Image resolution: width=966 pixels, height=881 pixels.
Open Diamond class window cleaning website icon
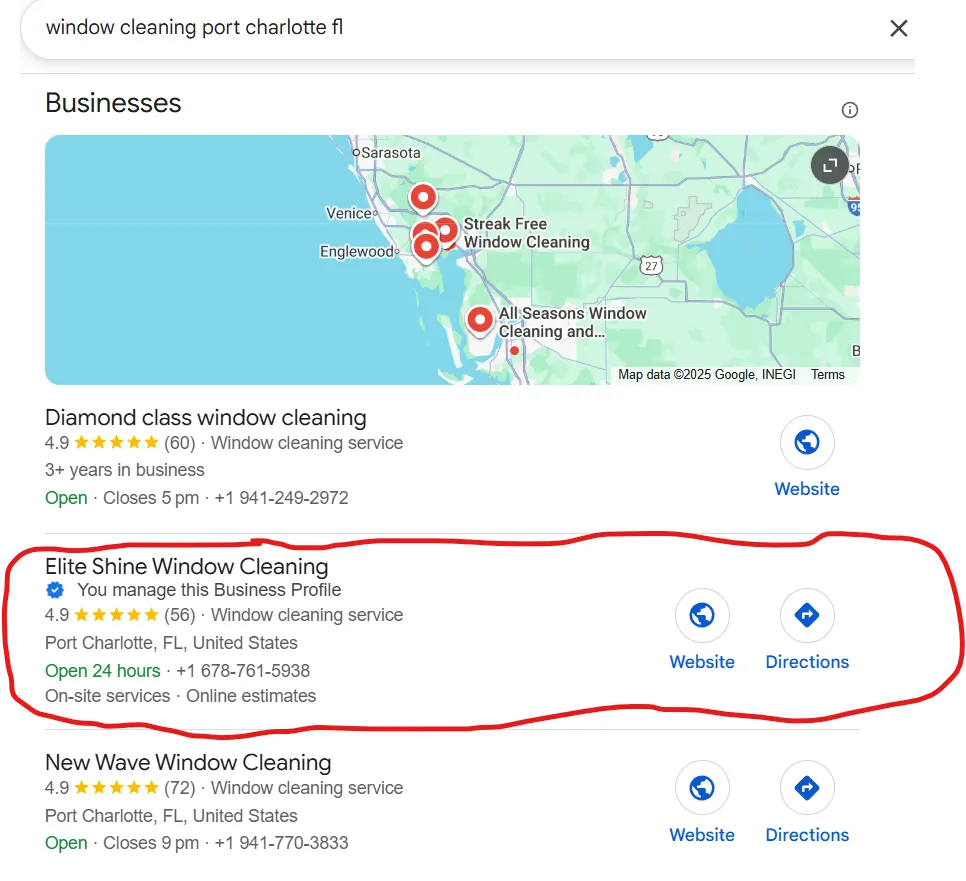coord(807,442)
